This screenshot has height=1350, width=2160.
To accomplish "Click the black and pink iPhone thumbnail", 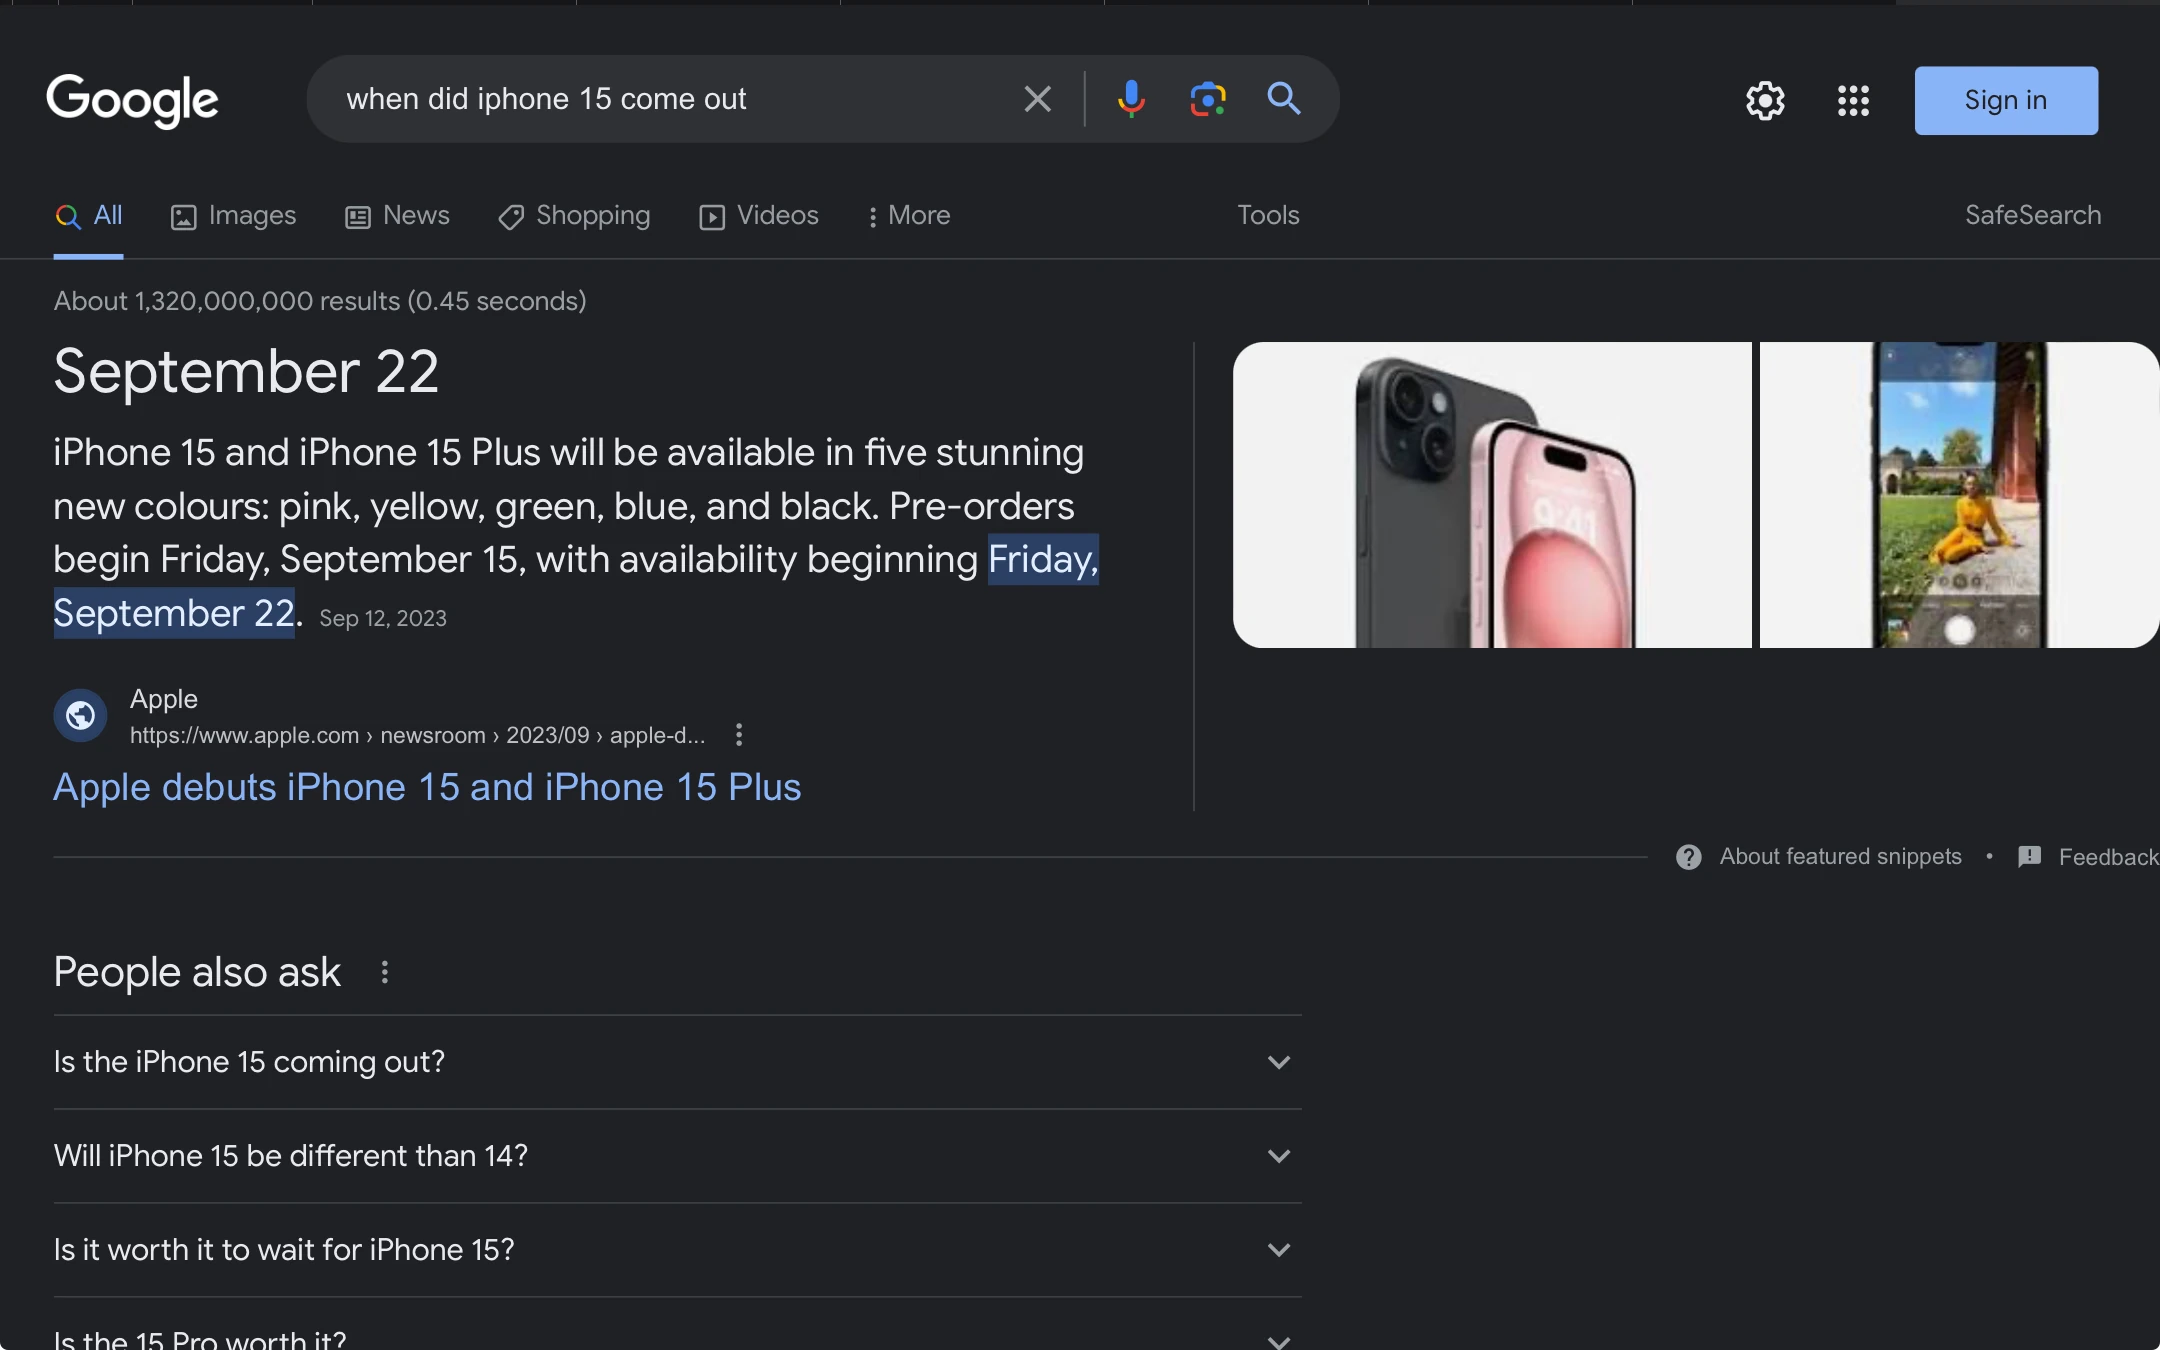I will tap(1492, 495).
